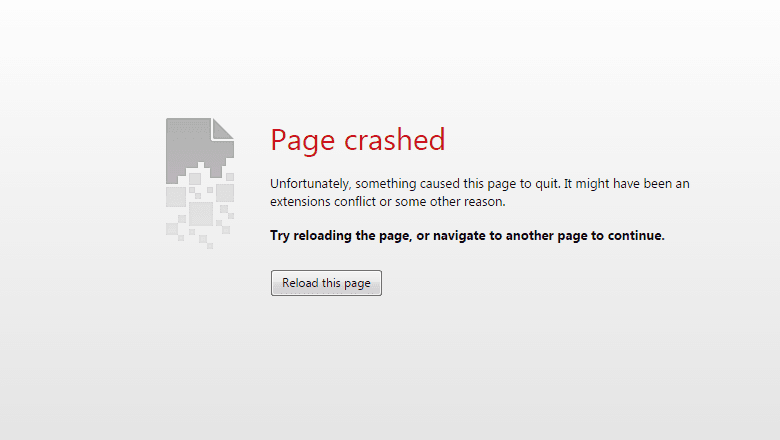Click the red "Page crashed" heading
This screenshot has height=440, width=780.
tap(358, 140)
